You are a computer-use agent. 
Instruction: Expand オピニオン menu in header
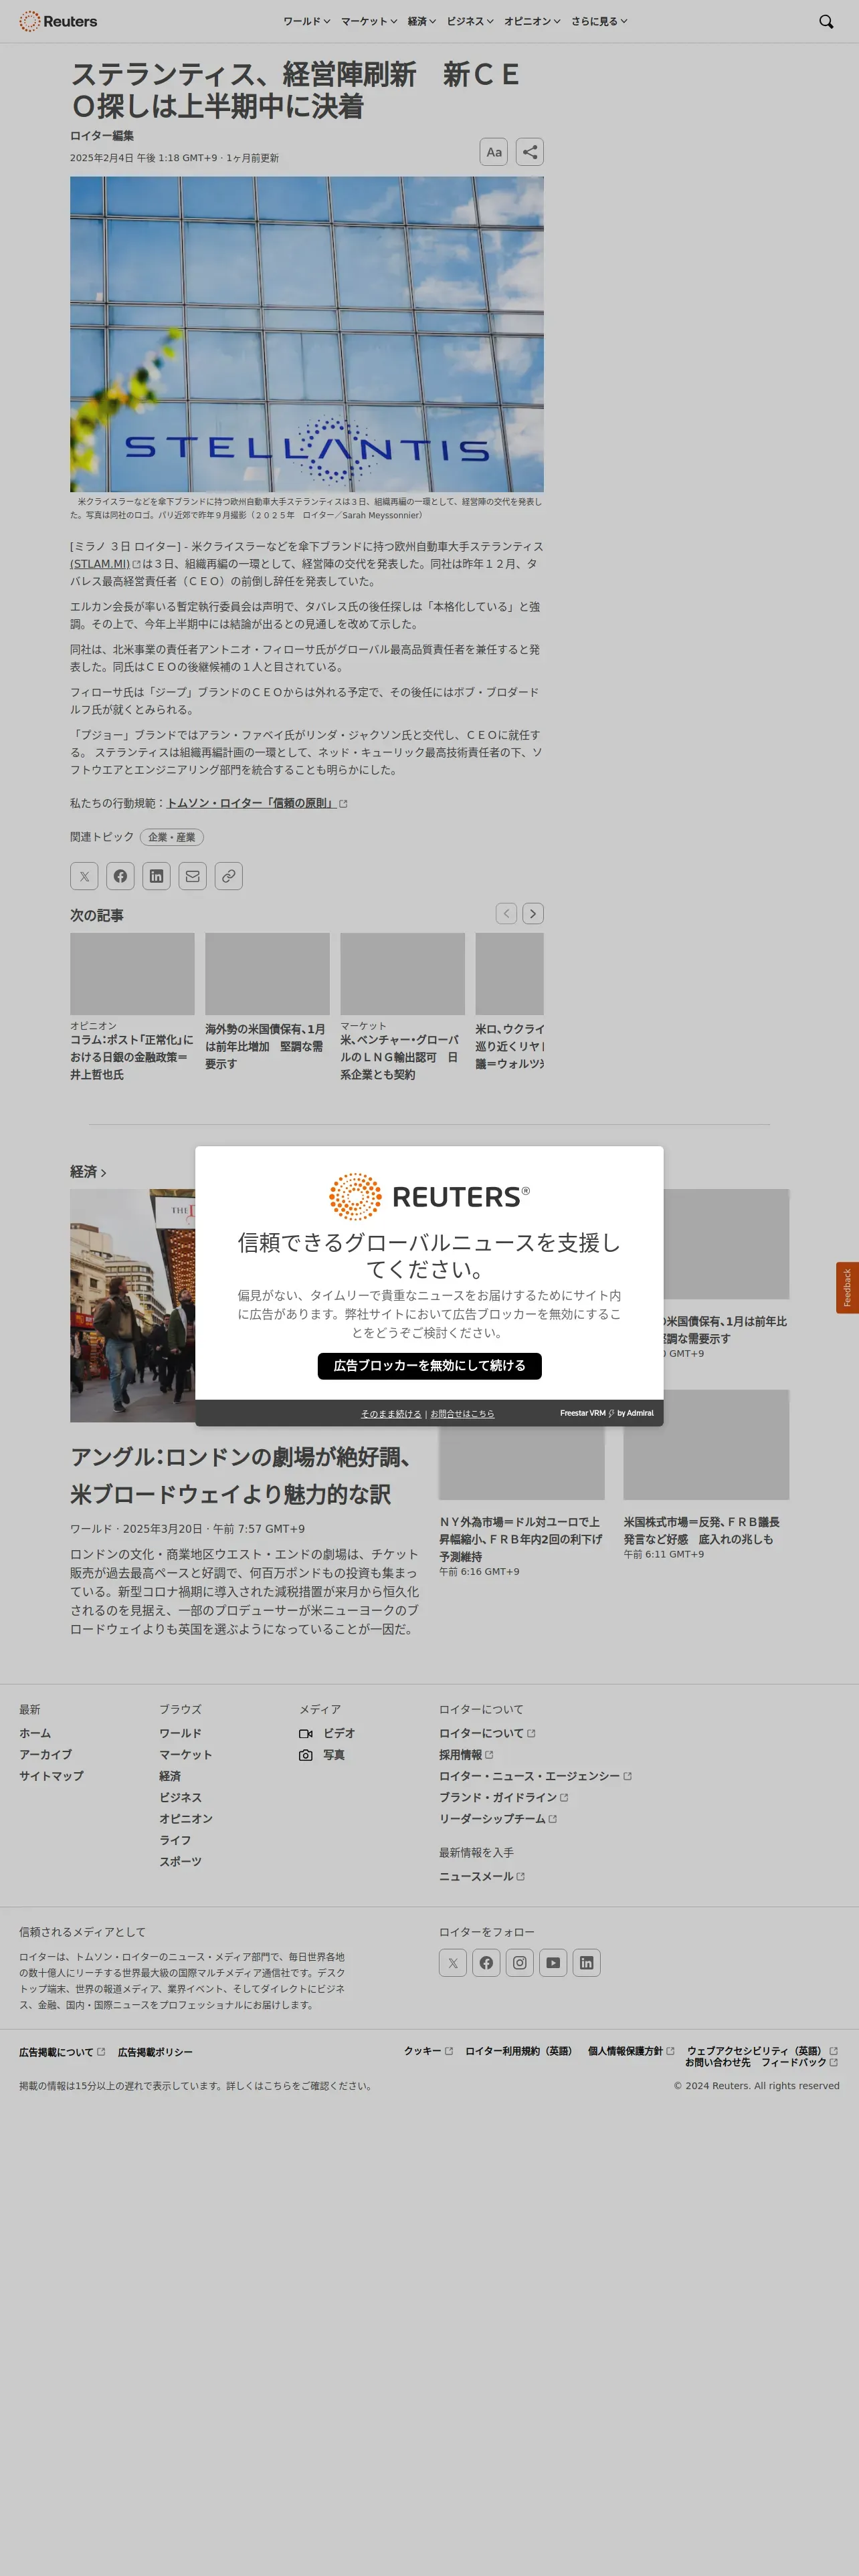pos(532,21)
